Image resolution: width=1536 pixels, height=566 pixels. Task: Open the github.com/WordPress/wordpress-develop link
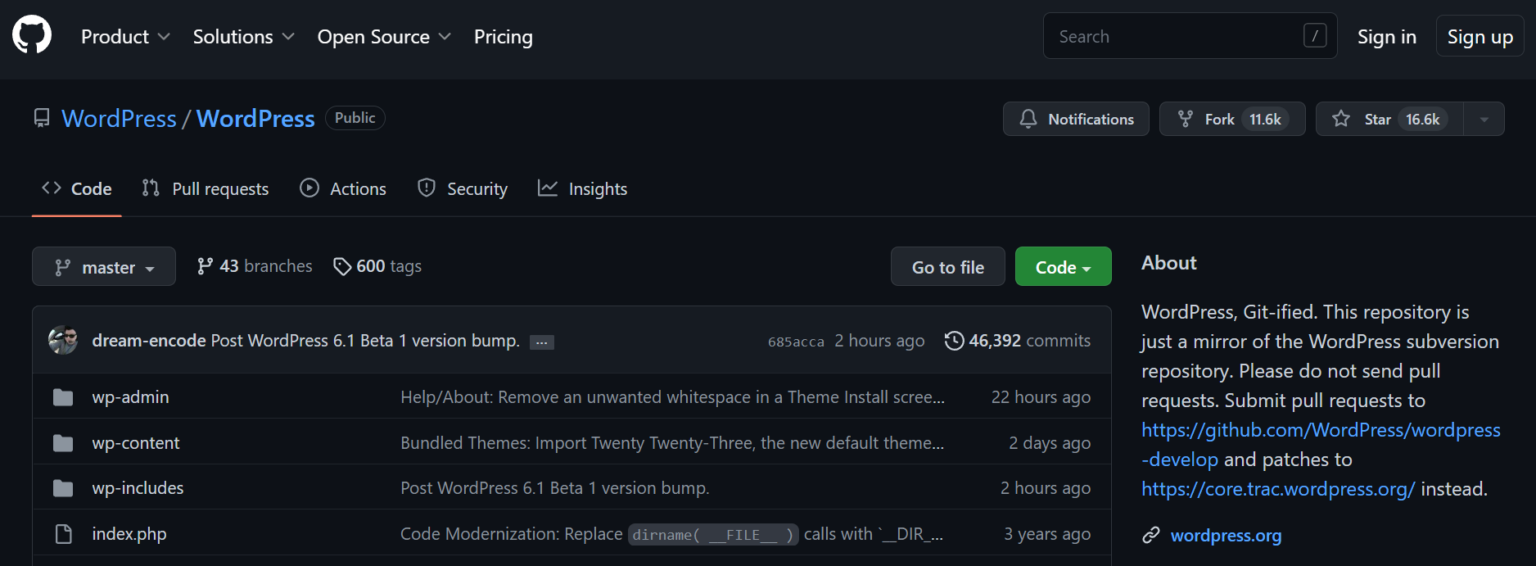pos(1321,445)
